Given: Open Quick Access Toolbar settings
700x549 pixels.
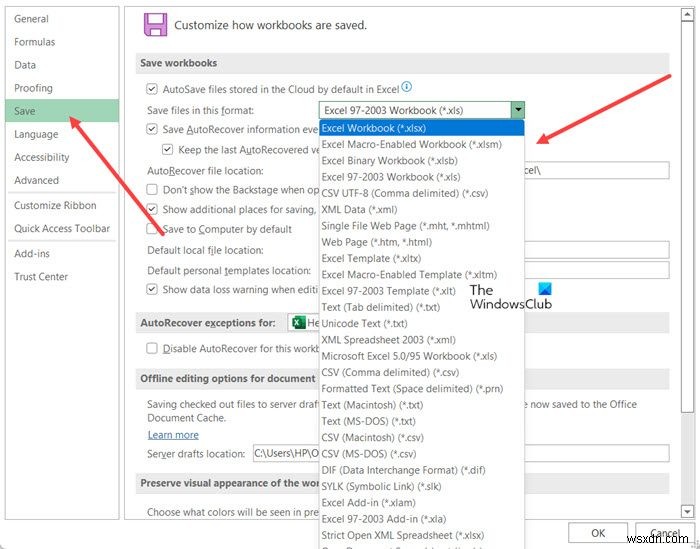Looking at the screenshot, I should coord(62,229).
